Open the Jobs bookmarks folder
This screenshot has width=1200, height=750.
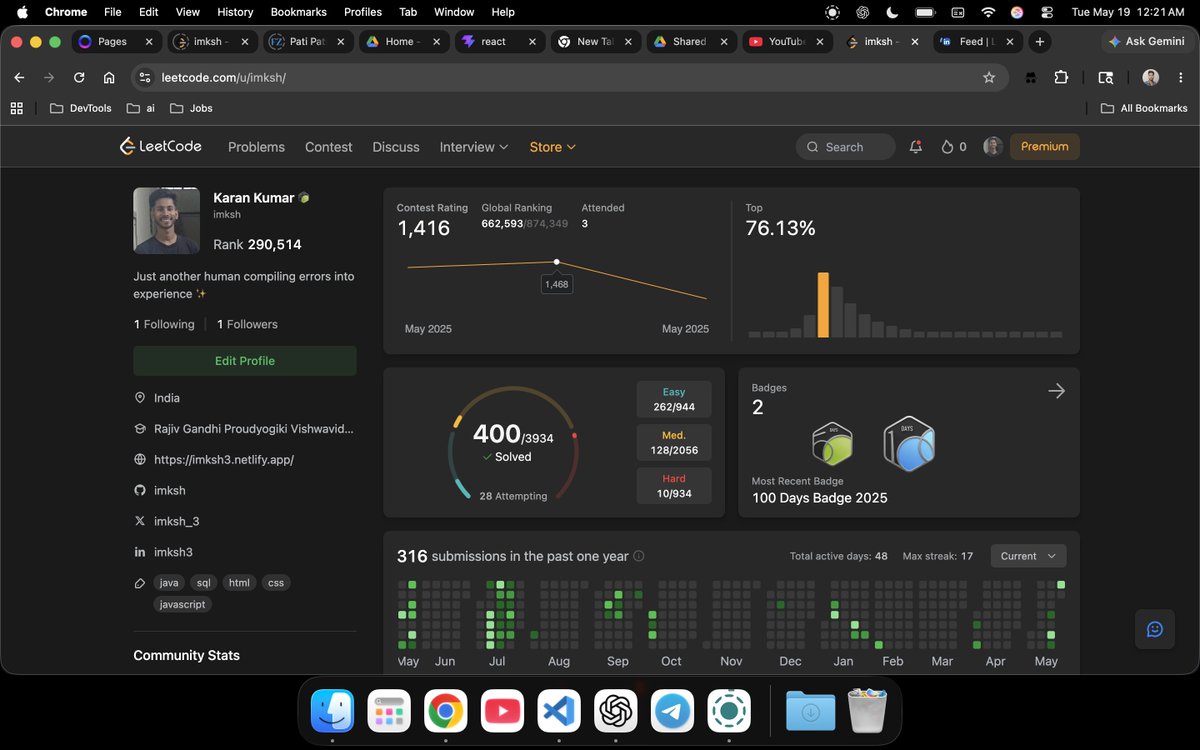(191, 108)
